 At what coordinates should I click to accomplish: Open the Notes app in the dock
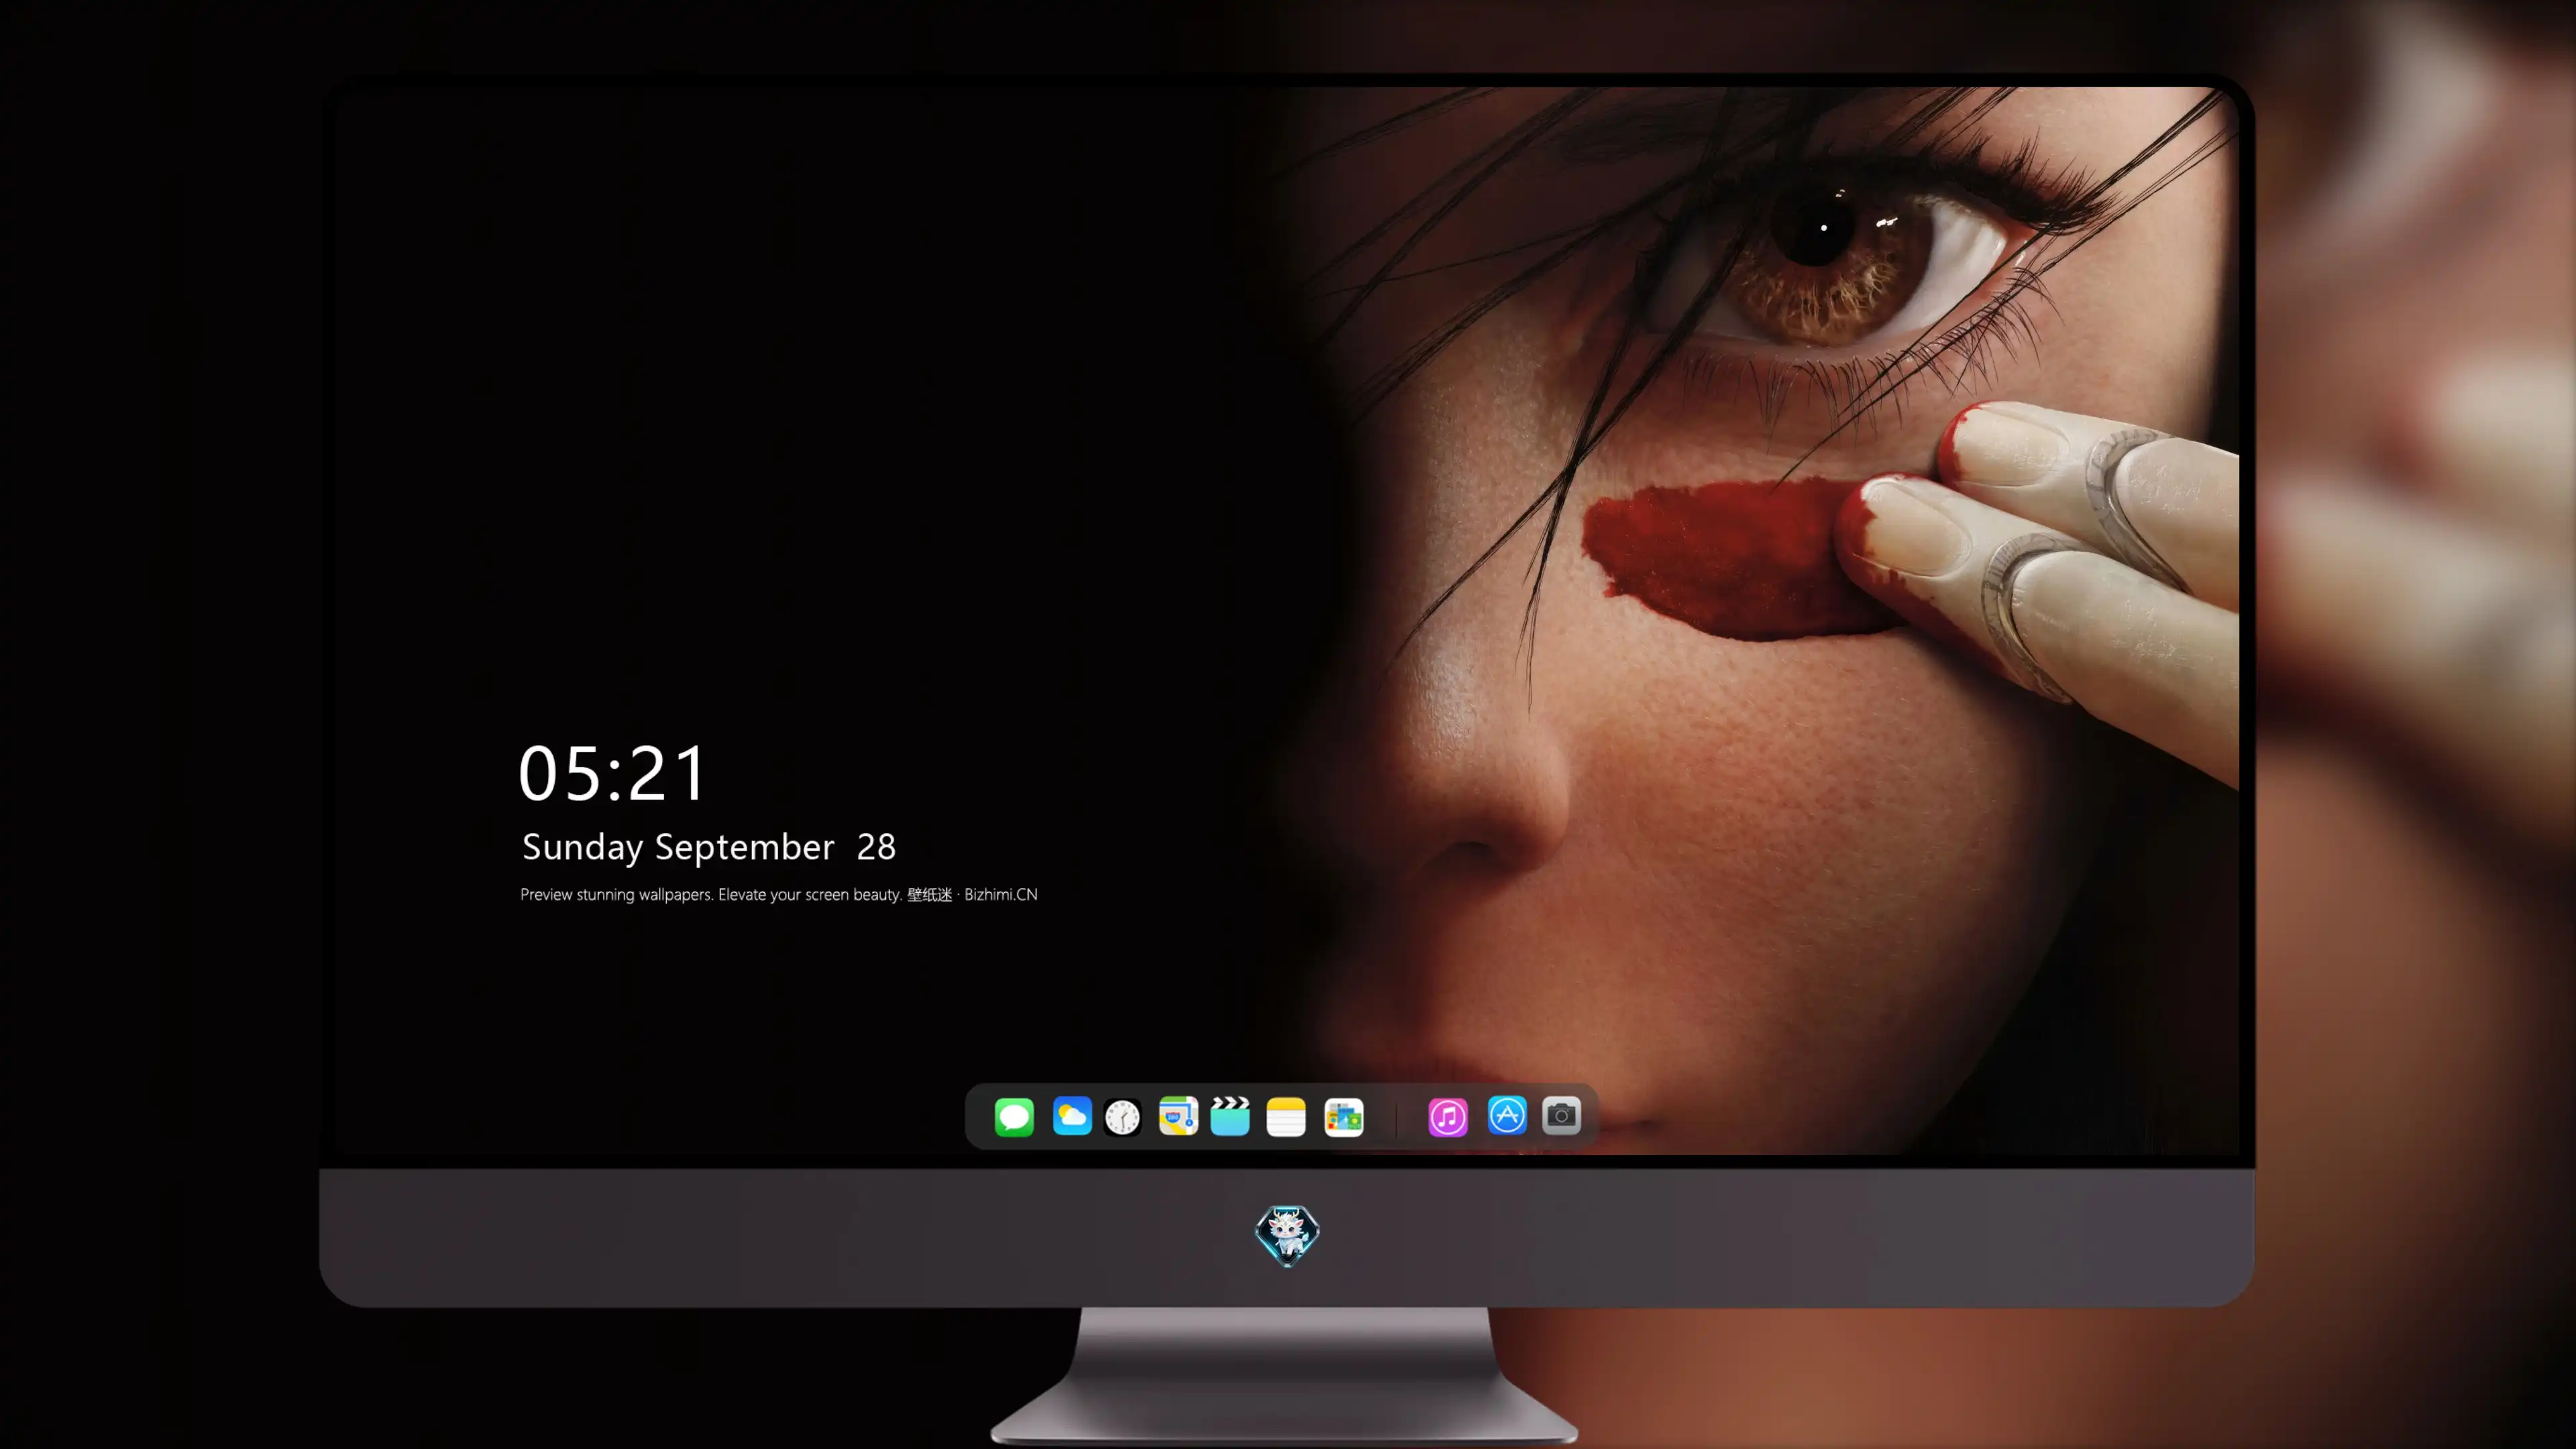1286,1117
